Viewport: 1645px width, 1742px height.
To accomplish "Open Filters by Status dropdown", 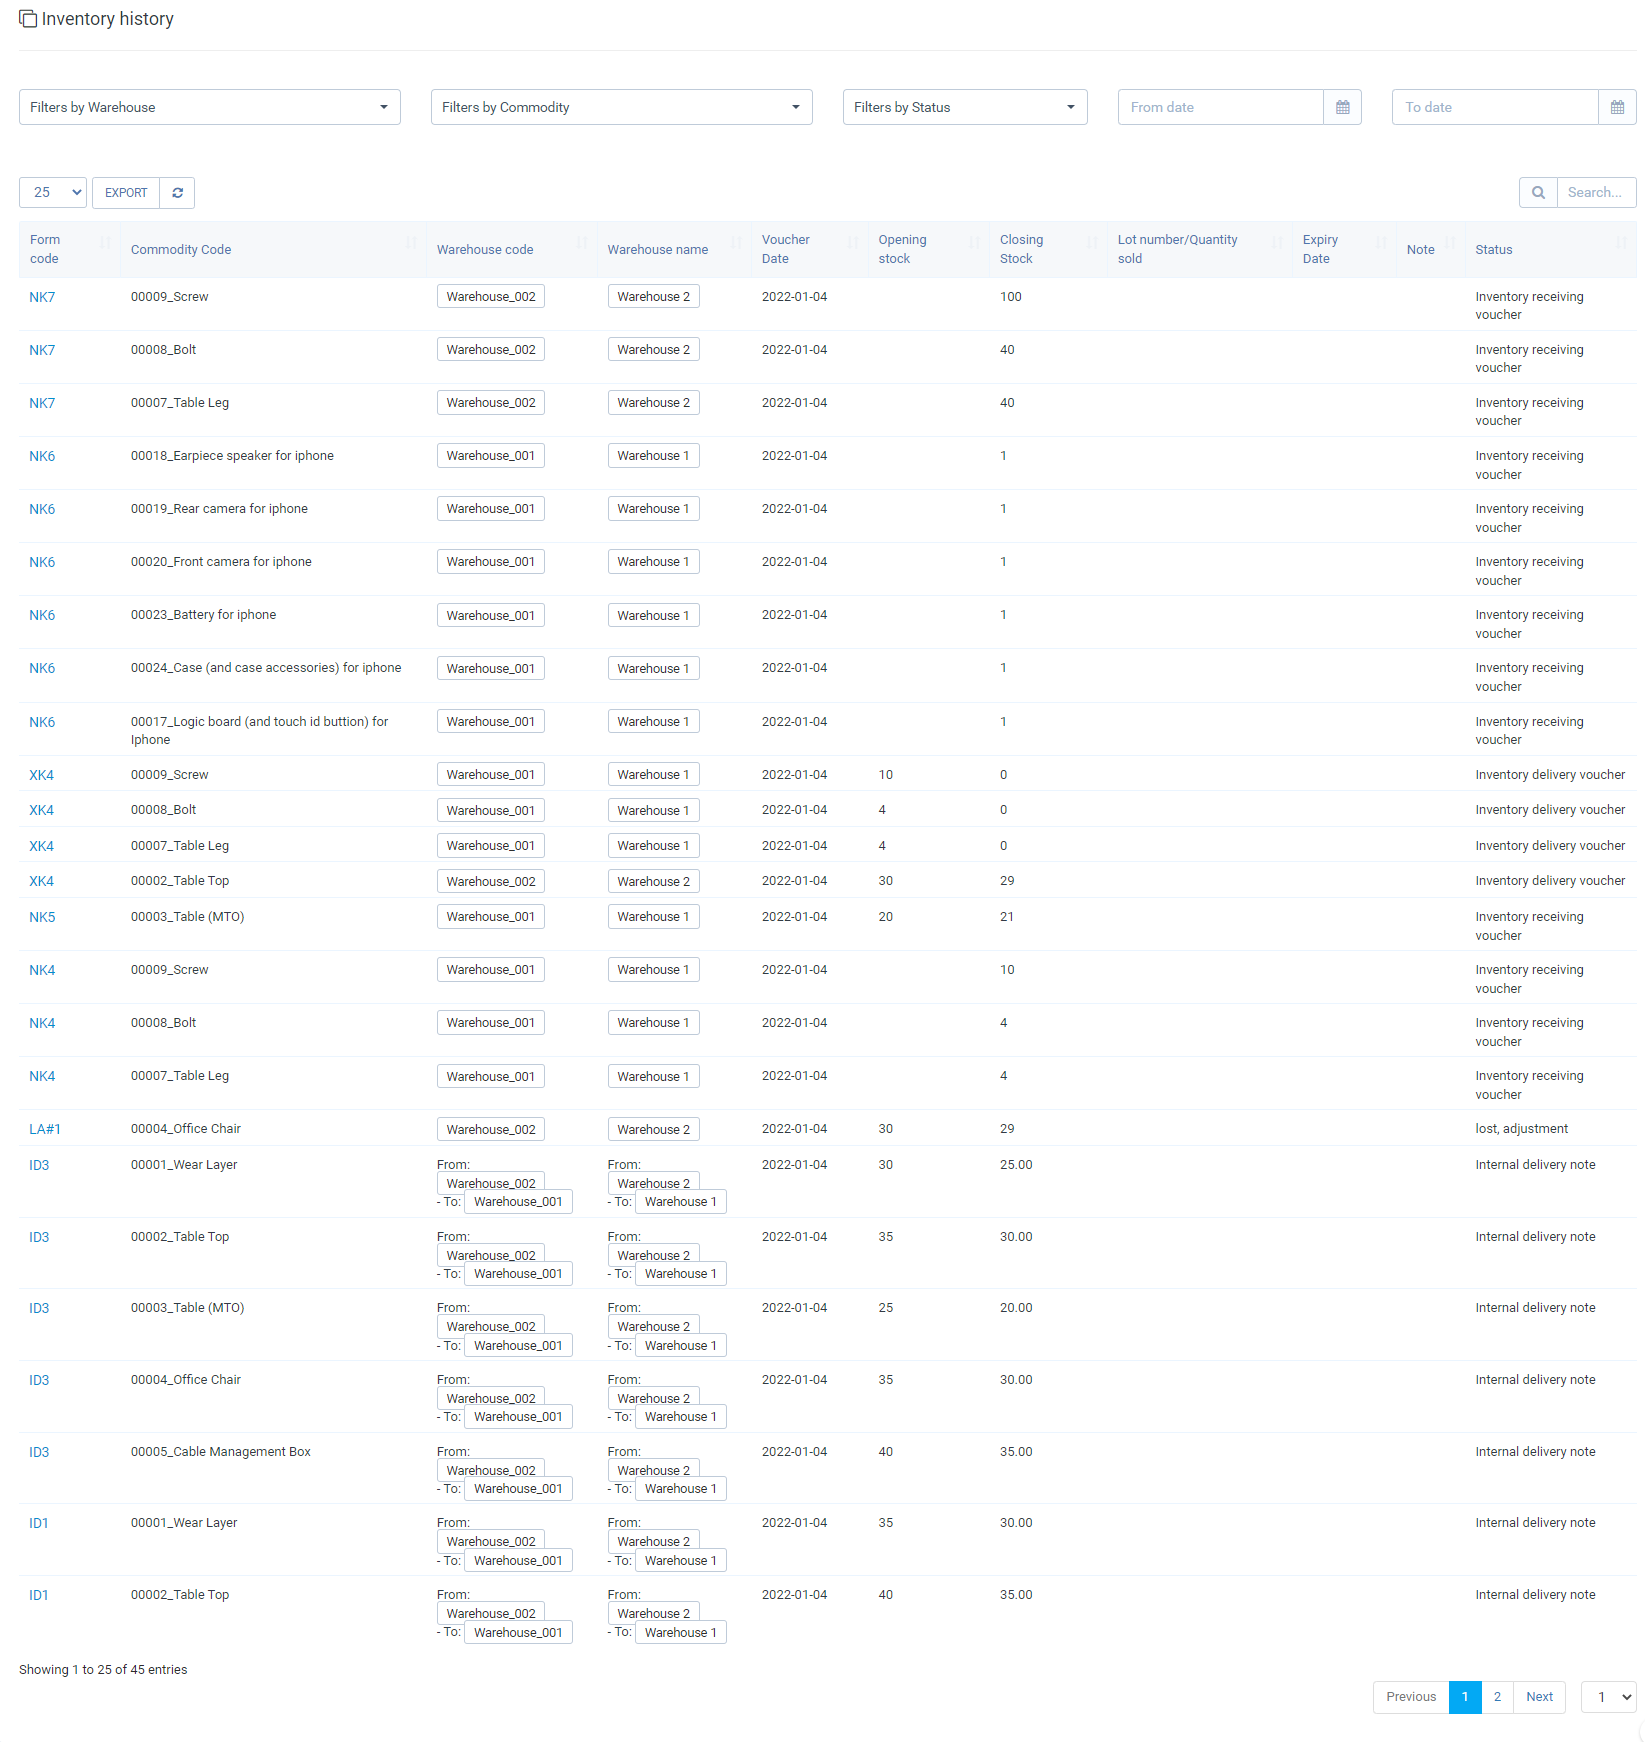I will (x=965, y=107).
